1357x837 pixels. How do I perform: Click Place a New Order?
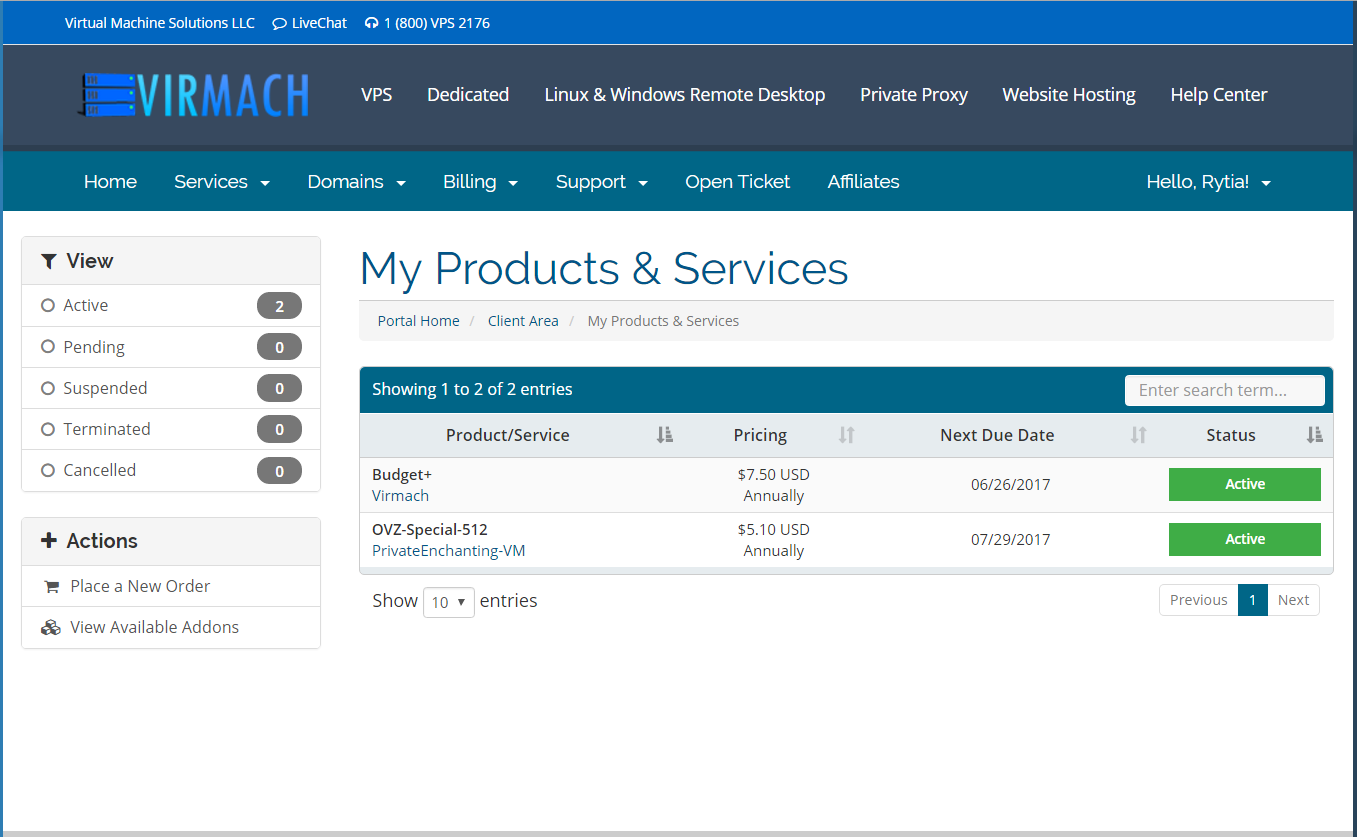[140, 586]
